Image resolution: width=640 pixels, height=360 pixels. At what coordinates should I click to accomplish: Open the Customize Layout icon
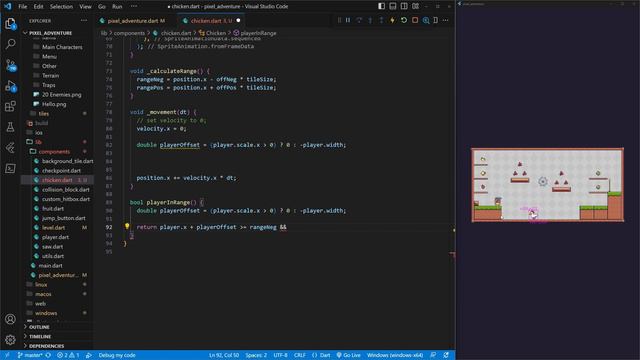(x=416, y=6)
